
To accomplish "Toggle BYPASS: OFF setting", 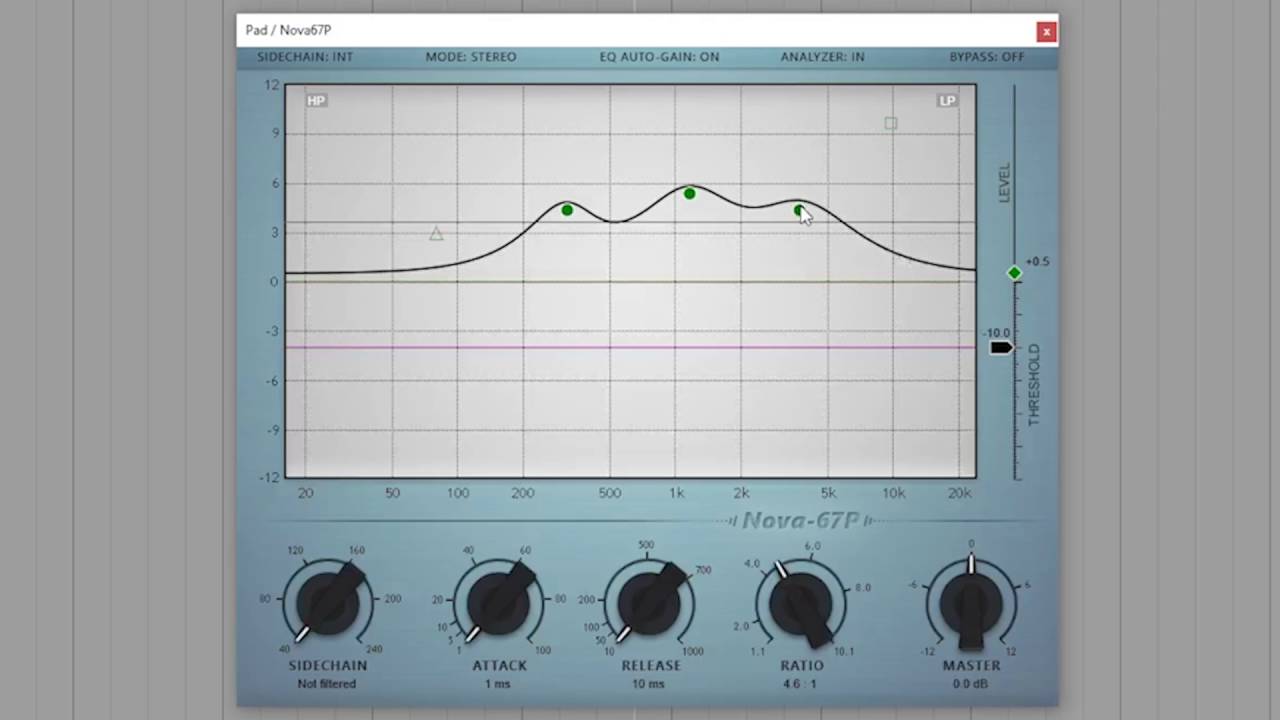I will tap(987, 57).
